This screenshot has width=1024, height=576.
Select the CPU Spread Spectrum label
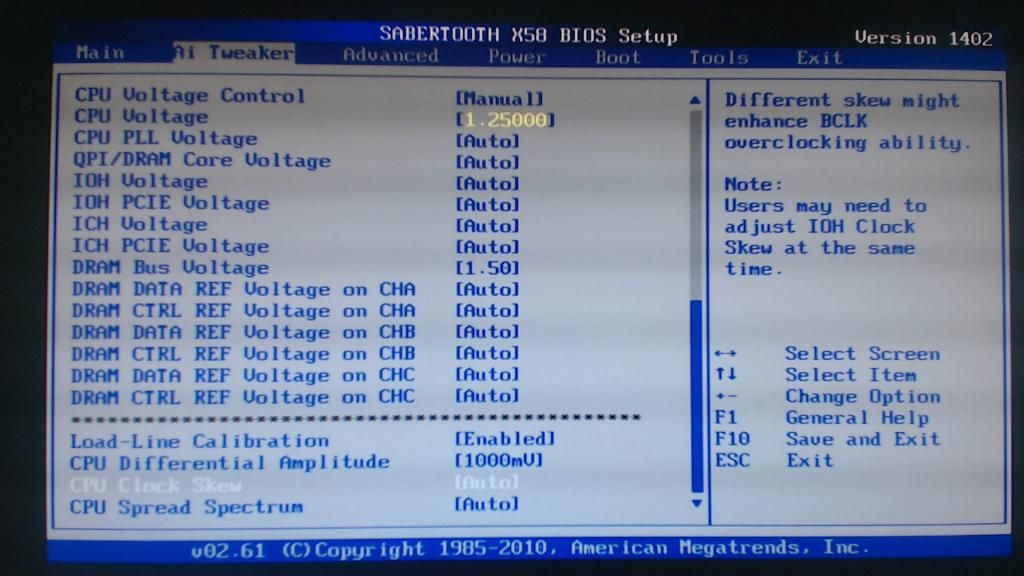tap(187, 507)
